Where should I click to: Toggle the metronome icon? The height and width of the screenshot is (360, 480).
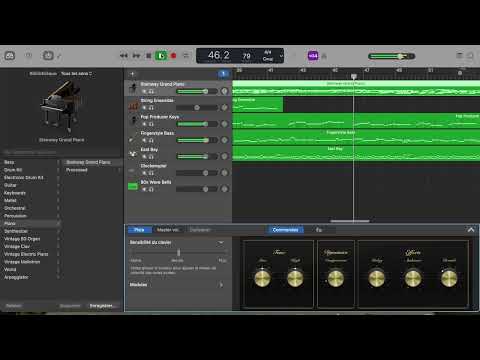pos(324,56)
